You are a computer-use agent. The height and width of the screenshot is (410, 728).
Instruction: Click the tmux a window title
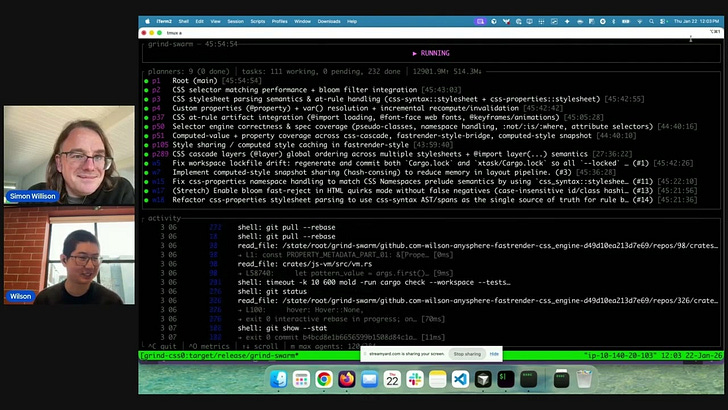tap(174, 33)
